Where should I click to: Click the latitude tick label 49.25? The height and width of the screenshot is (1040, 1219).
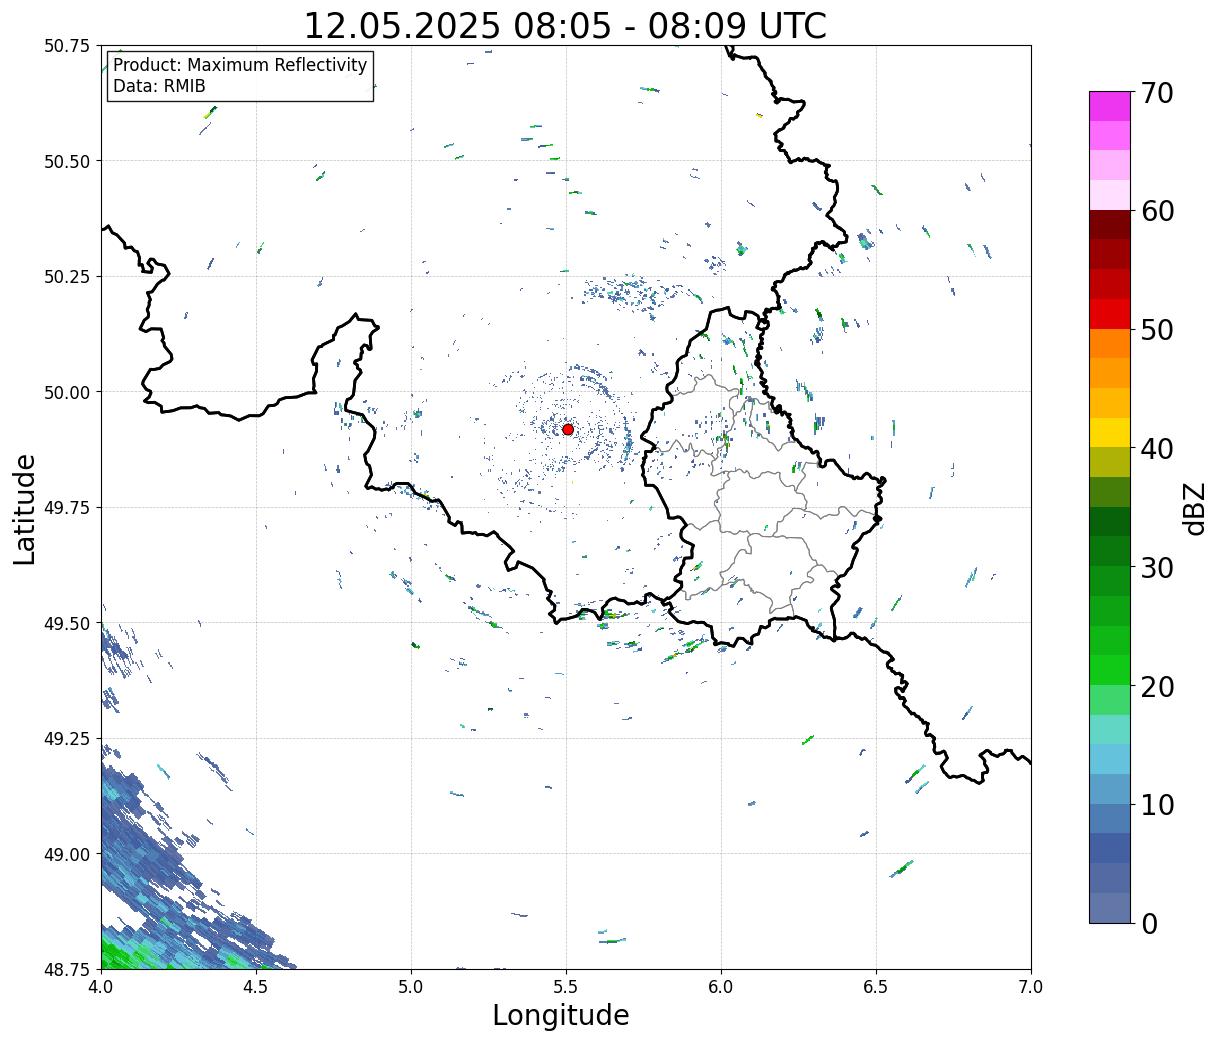coord(67,739)
